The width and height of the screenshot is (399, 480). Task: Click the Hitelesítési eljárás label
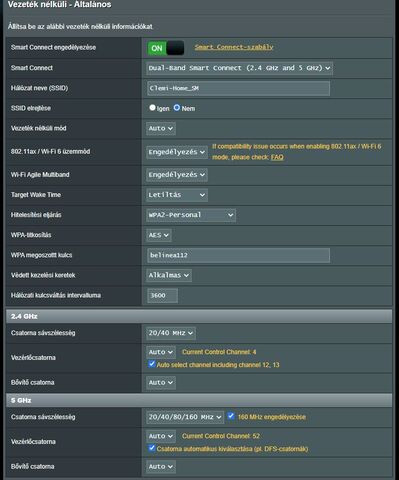[x=36, y=215]
